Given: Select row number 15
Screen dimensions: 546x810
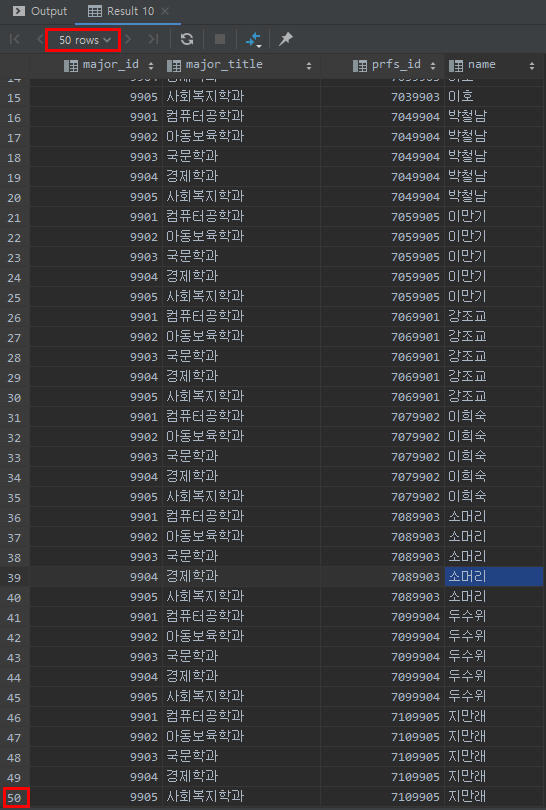Looking at the screenshot, I should [14, 98].
